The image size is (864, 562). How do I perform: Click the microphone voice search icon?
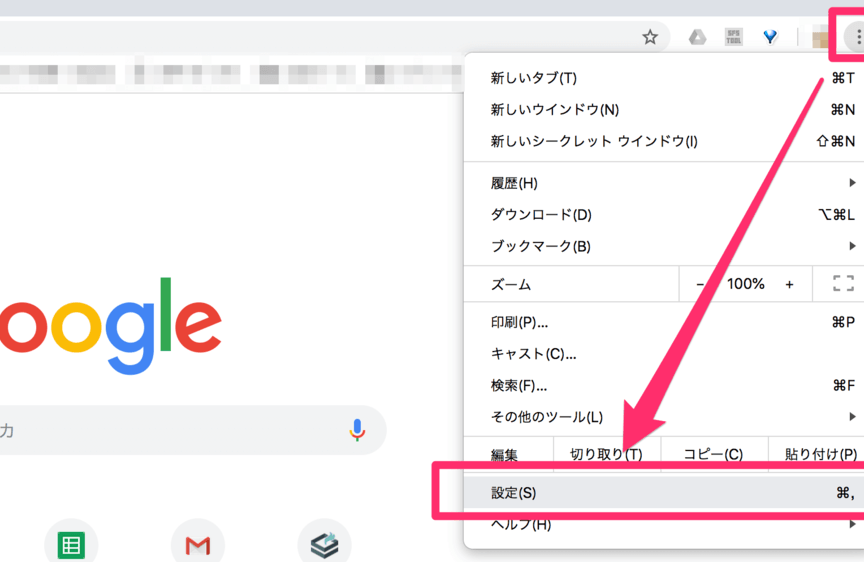click(357, 431)
